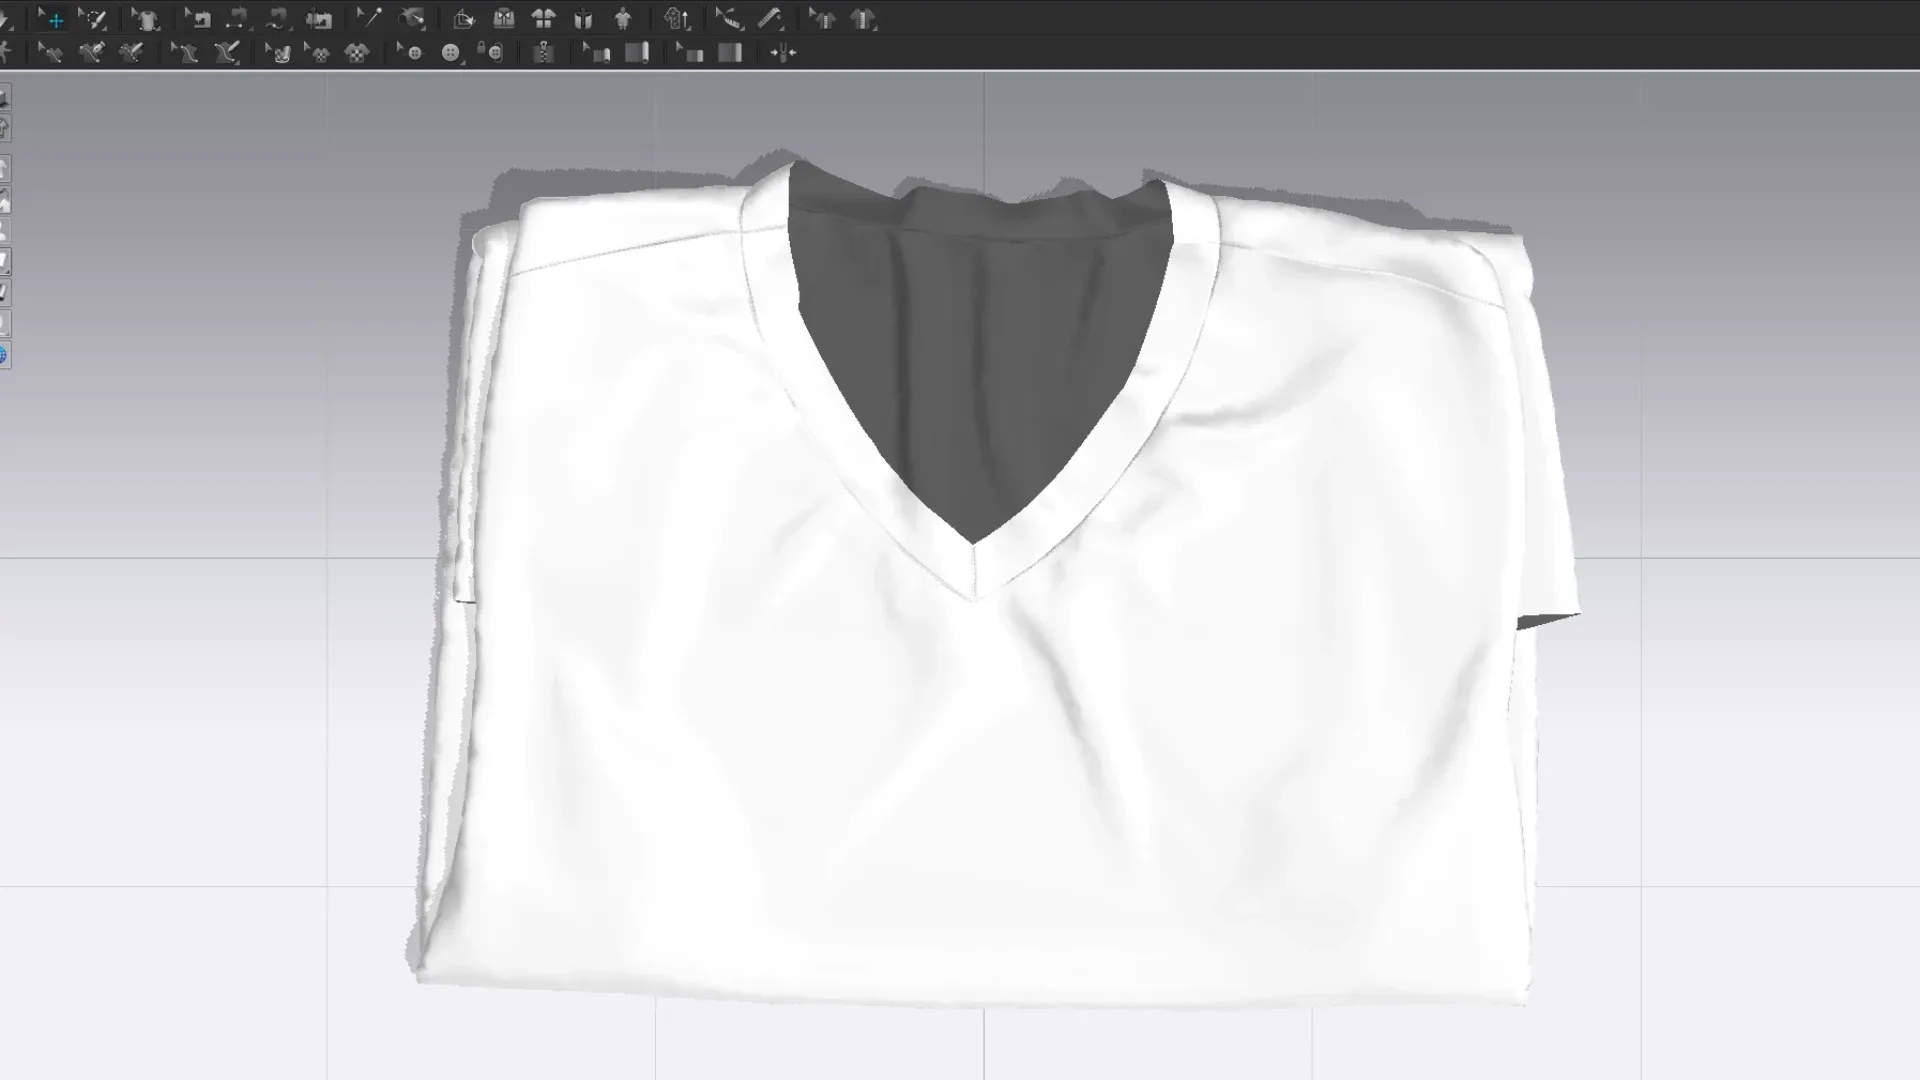This screenshot has width=1920, height=1080.
Task: Expand the garment surface display flyout in sidebar
Action: (x=8, y=270)
